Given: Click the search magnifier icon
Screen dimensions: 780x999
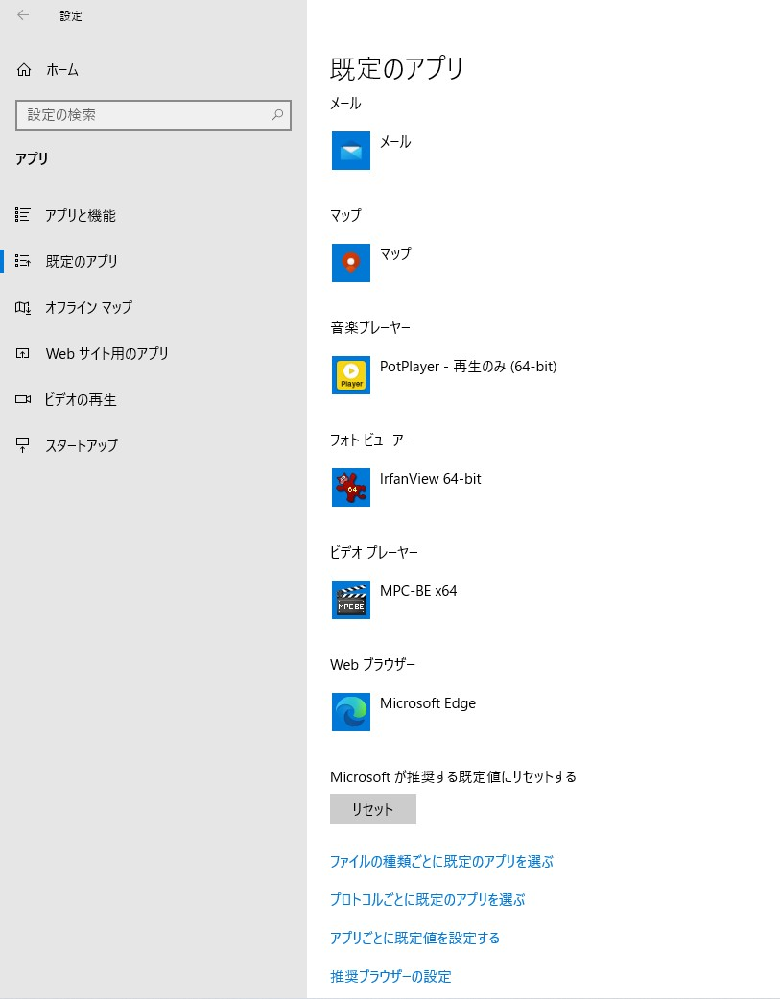Looking at the screenshot, I should (277, 115).
